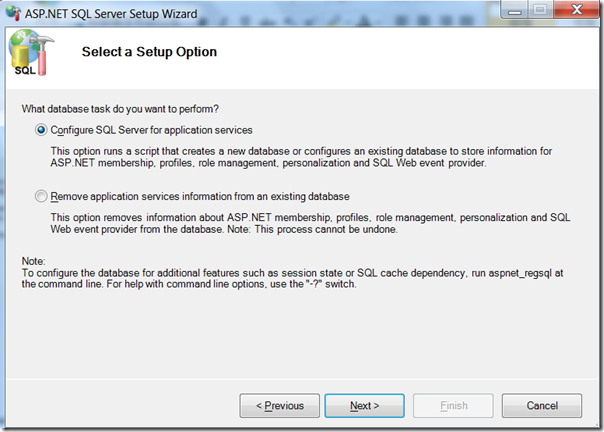This screenshot has height=432, width=604.
Task: Click the description under the Remove option
Action: [300, 223]
